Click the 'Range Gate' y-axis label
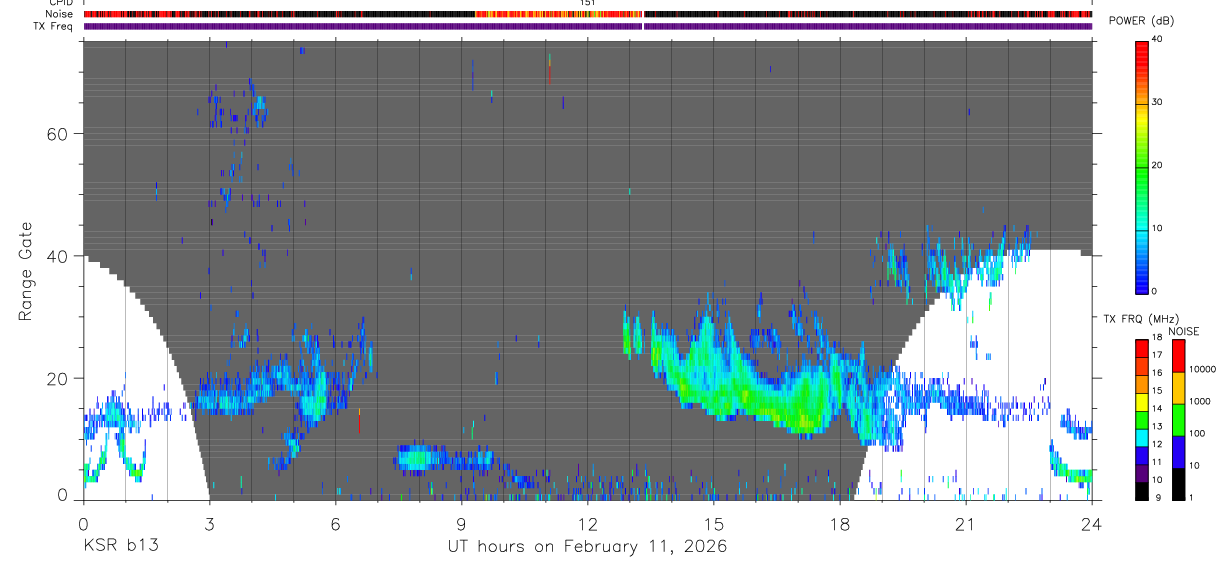Viewport: 1228px width, 567px height. [x=26, y=271]
